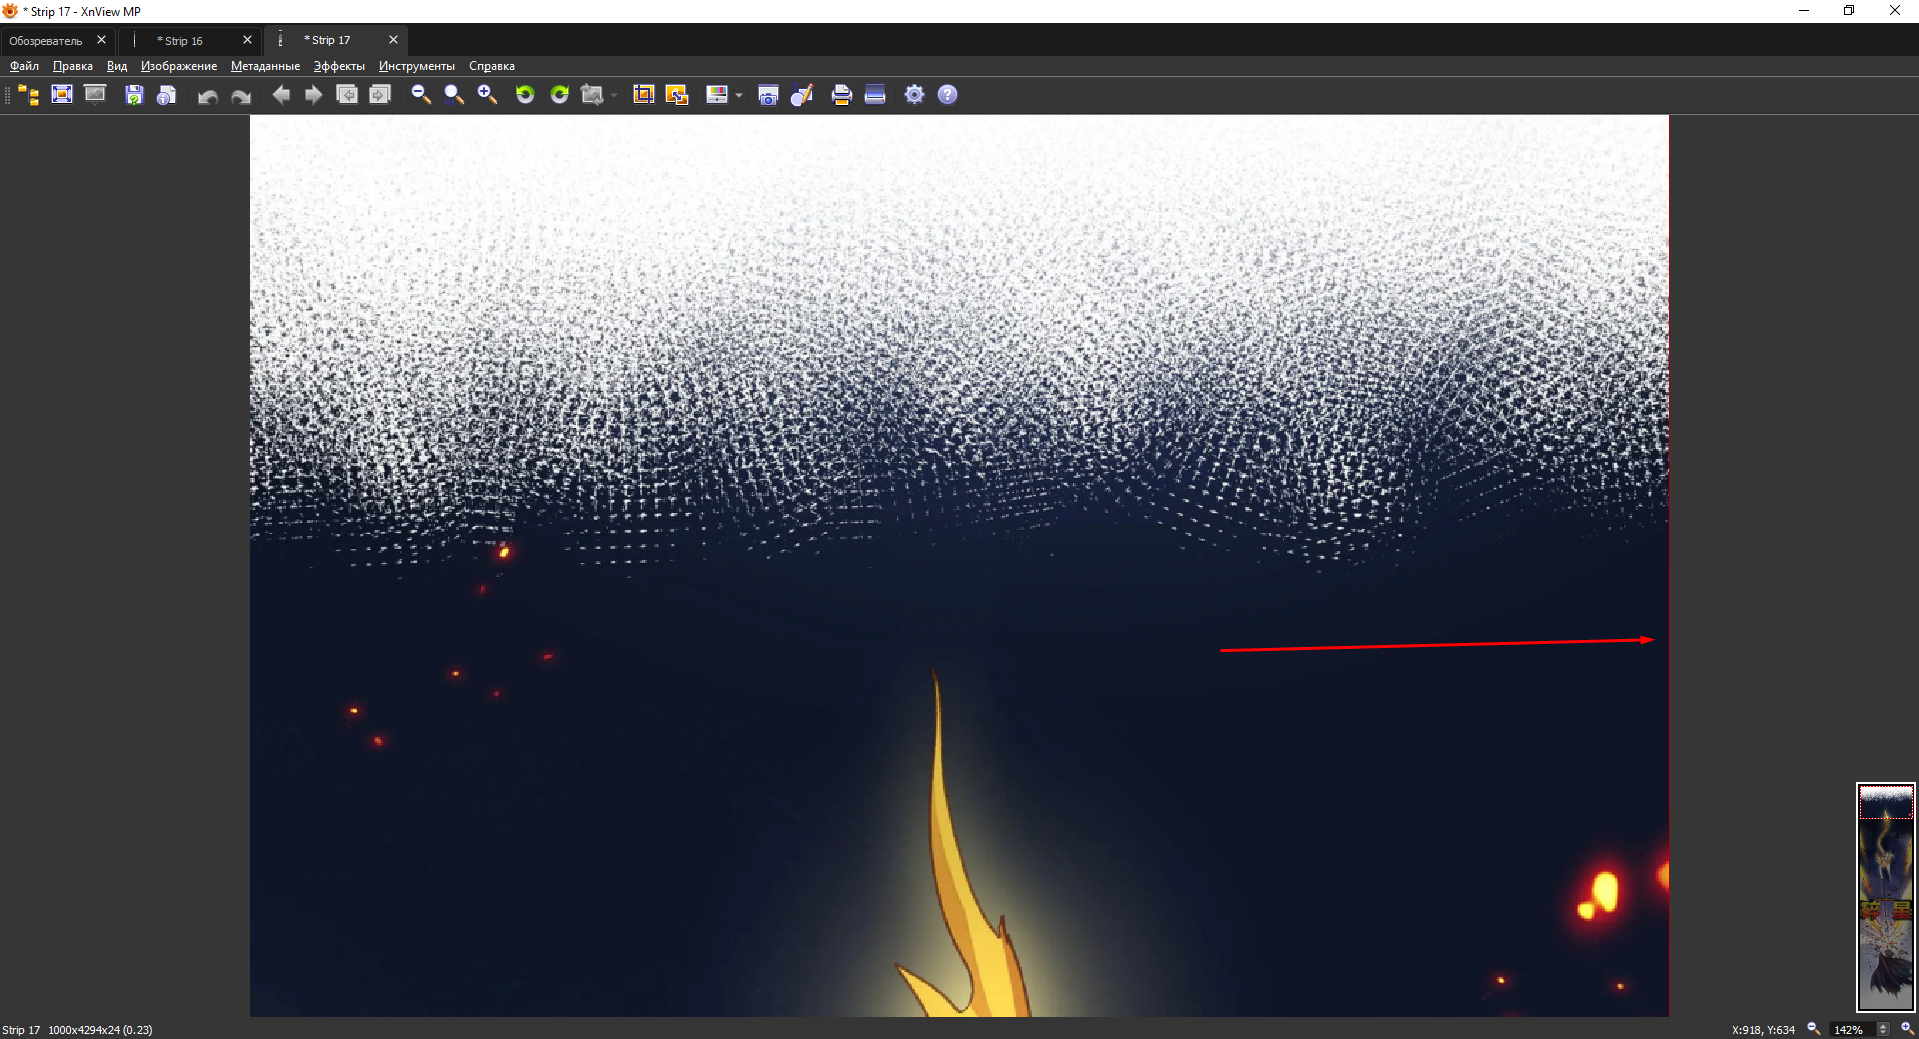
Task: Open the Инструменты menu
Action: click(417, 66)
